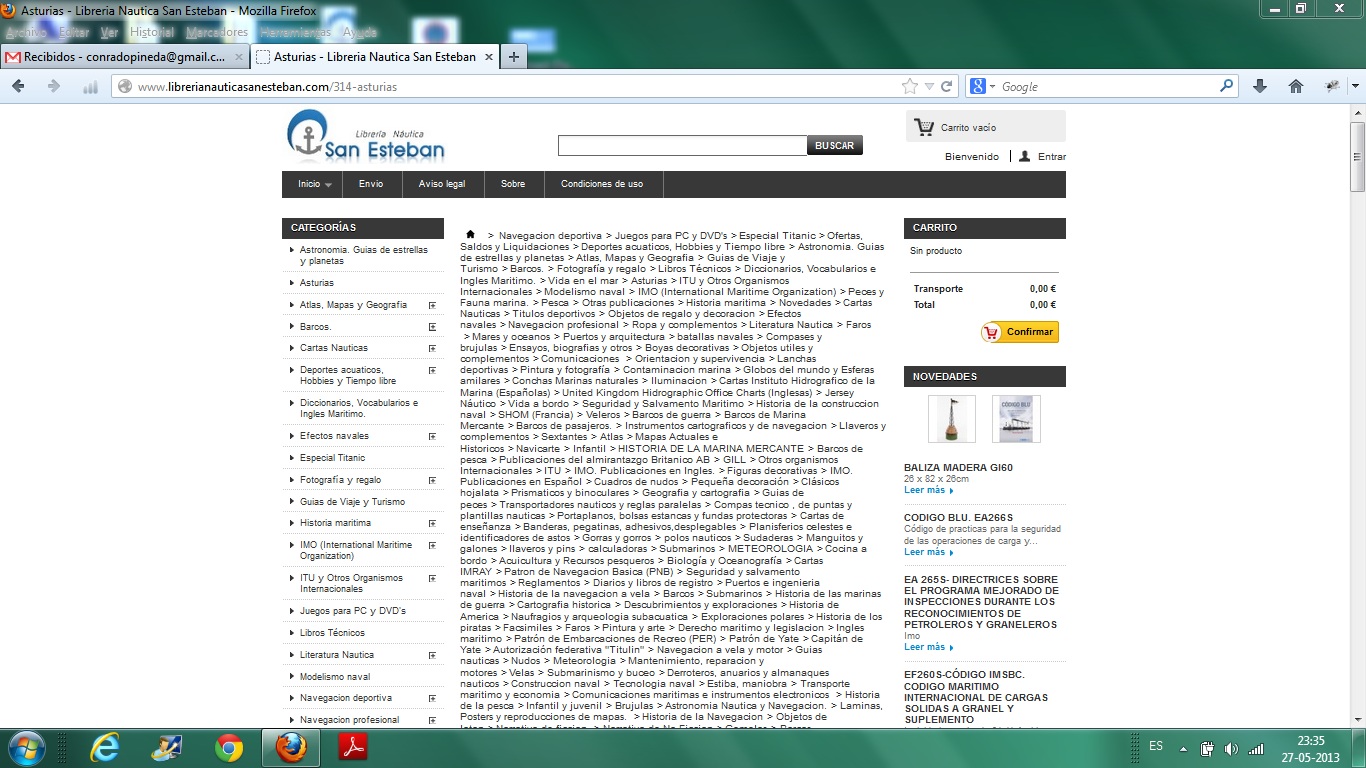The width and height of the screenshot is (1366, 768).
Task: Expand the Literatura Nautica category
Action: pos(432,655)
